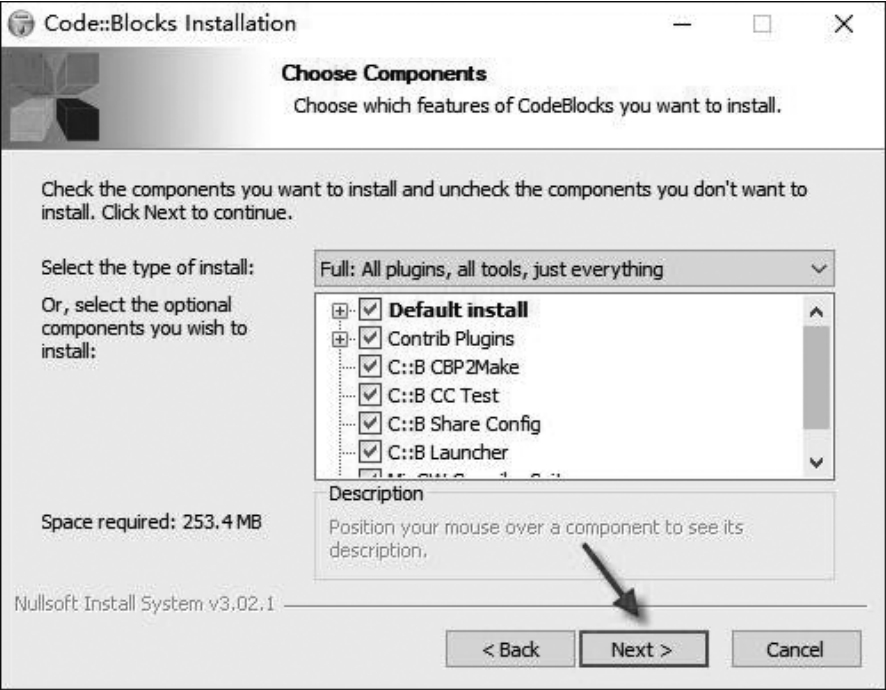Toggle the C::B Share Config checkbox
Viewport: 886px width, 690px height.
(x=371, y=424)
